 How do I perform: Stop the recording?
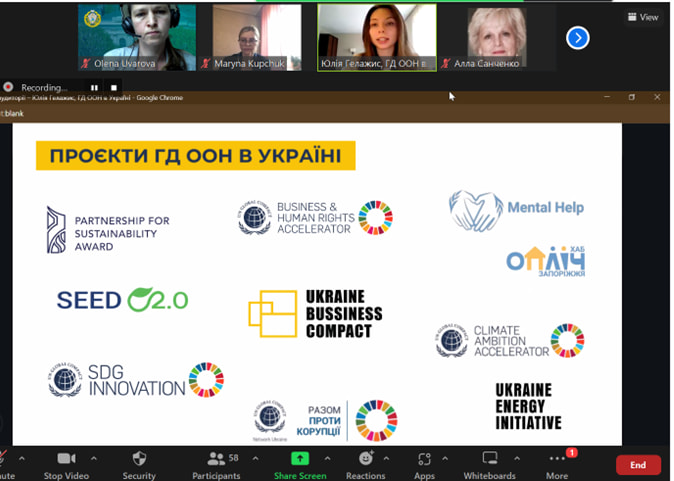113,88
